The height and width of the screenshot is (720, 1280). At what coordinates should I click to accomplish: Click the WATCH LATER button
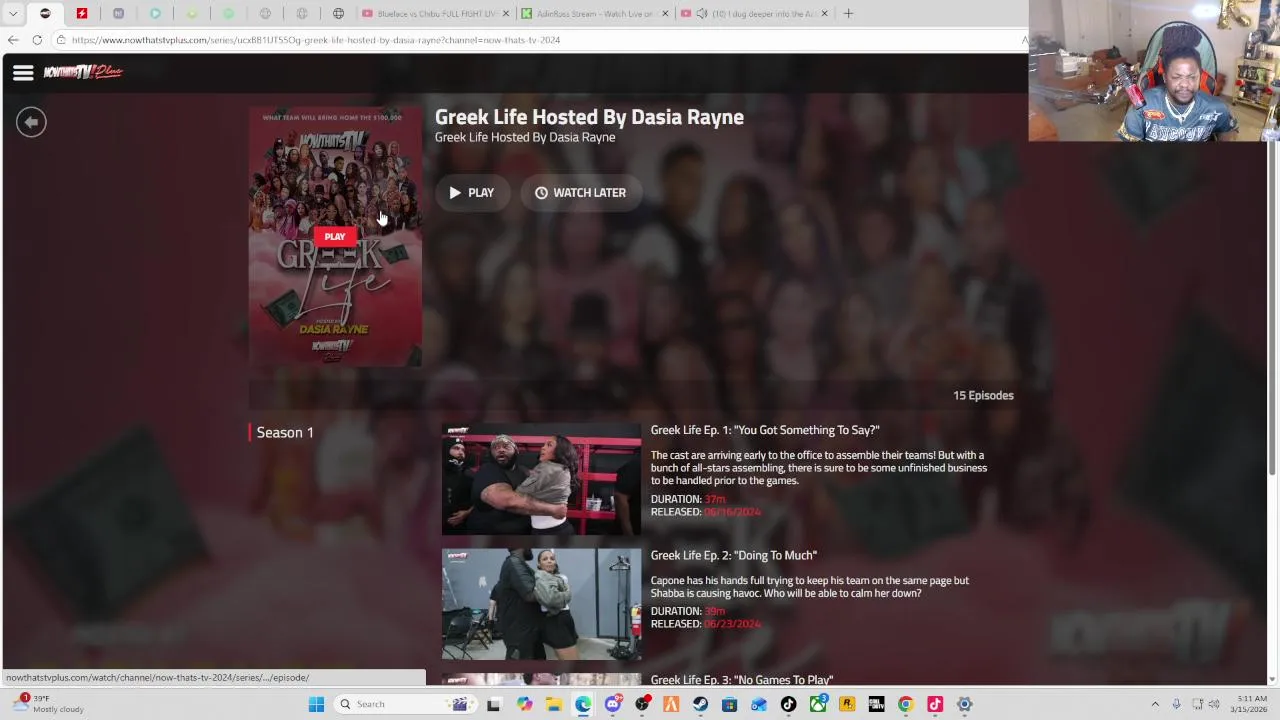580,193
